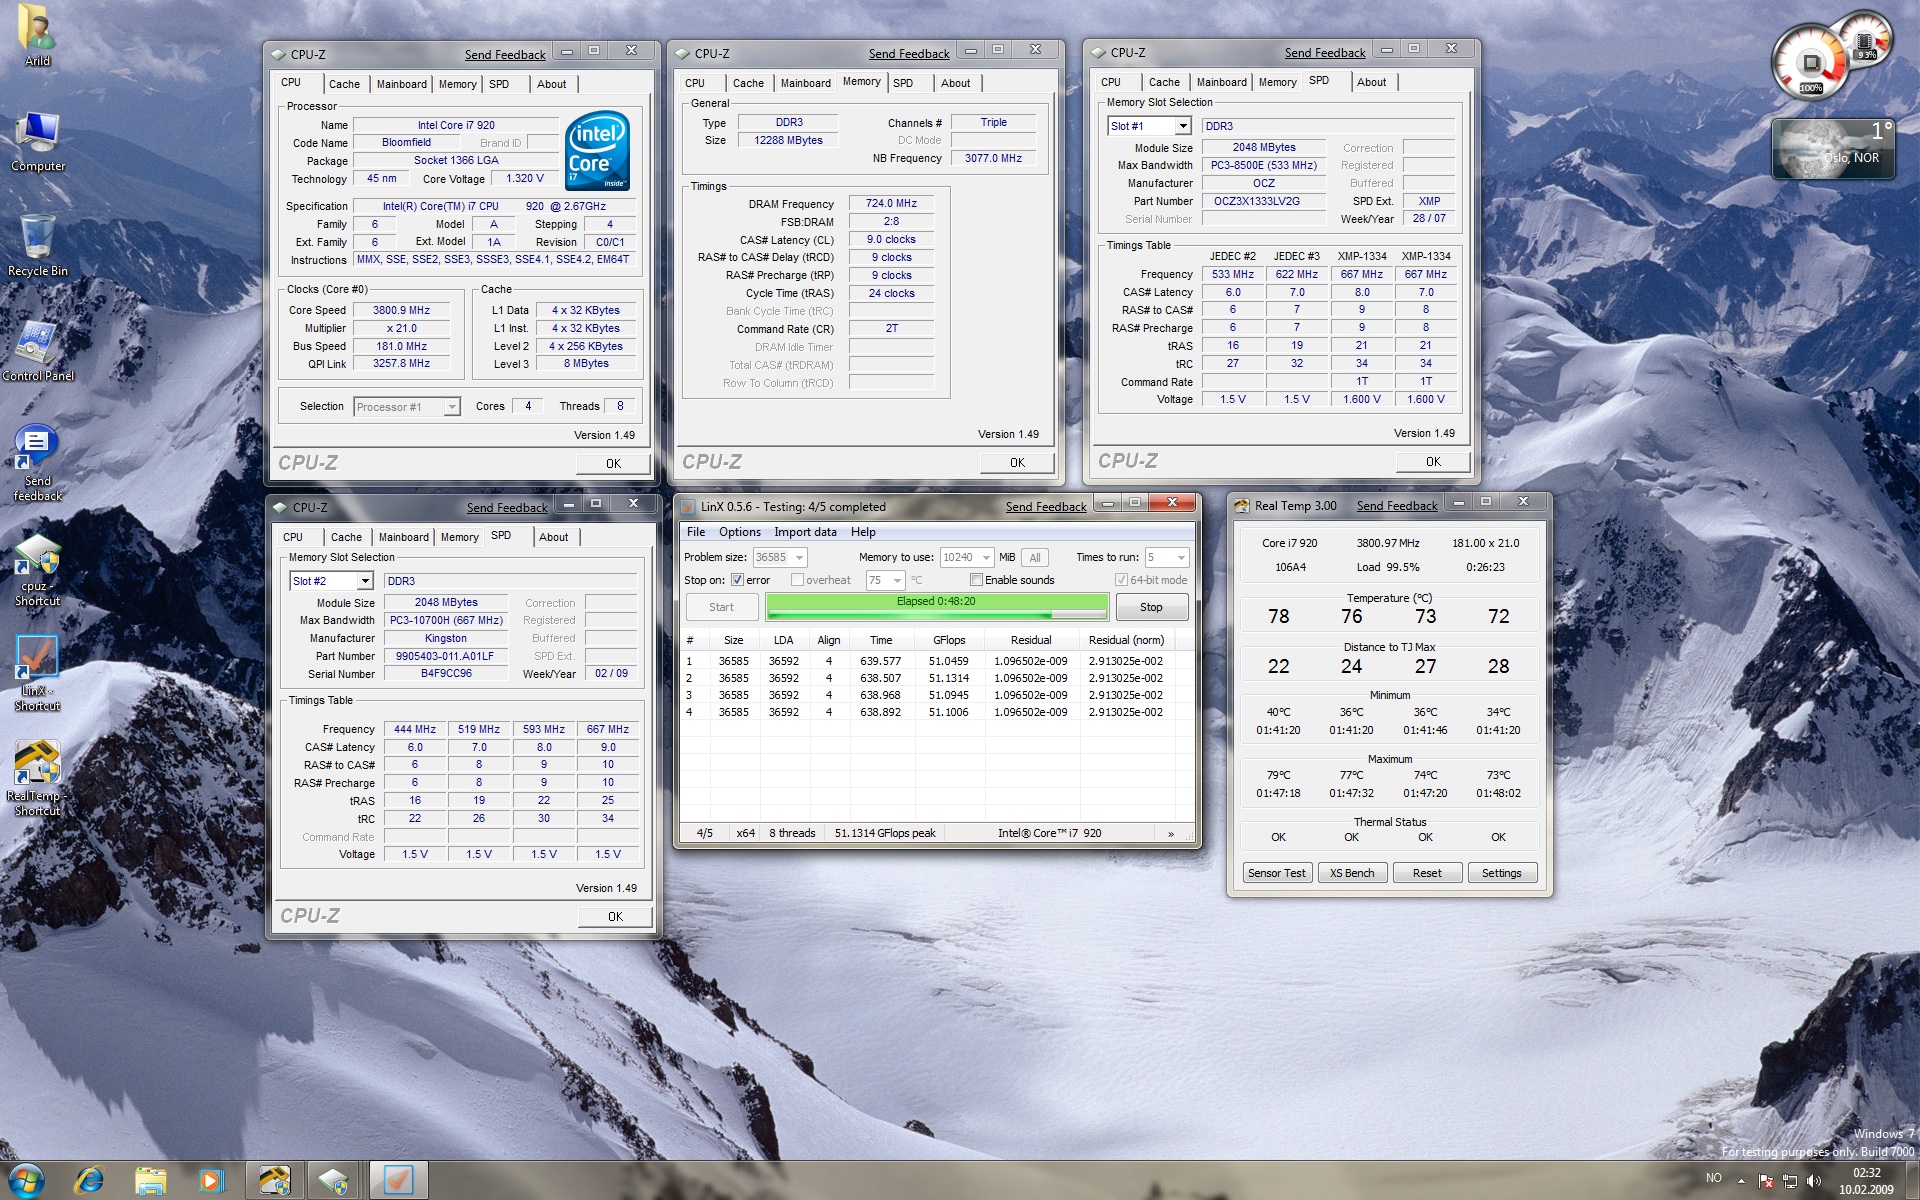Open the File menu in LinX
The height and width of the screenshot is (1200, 1920).
point(696,532)
